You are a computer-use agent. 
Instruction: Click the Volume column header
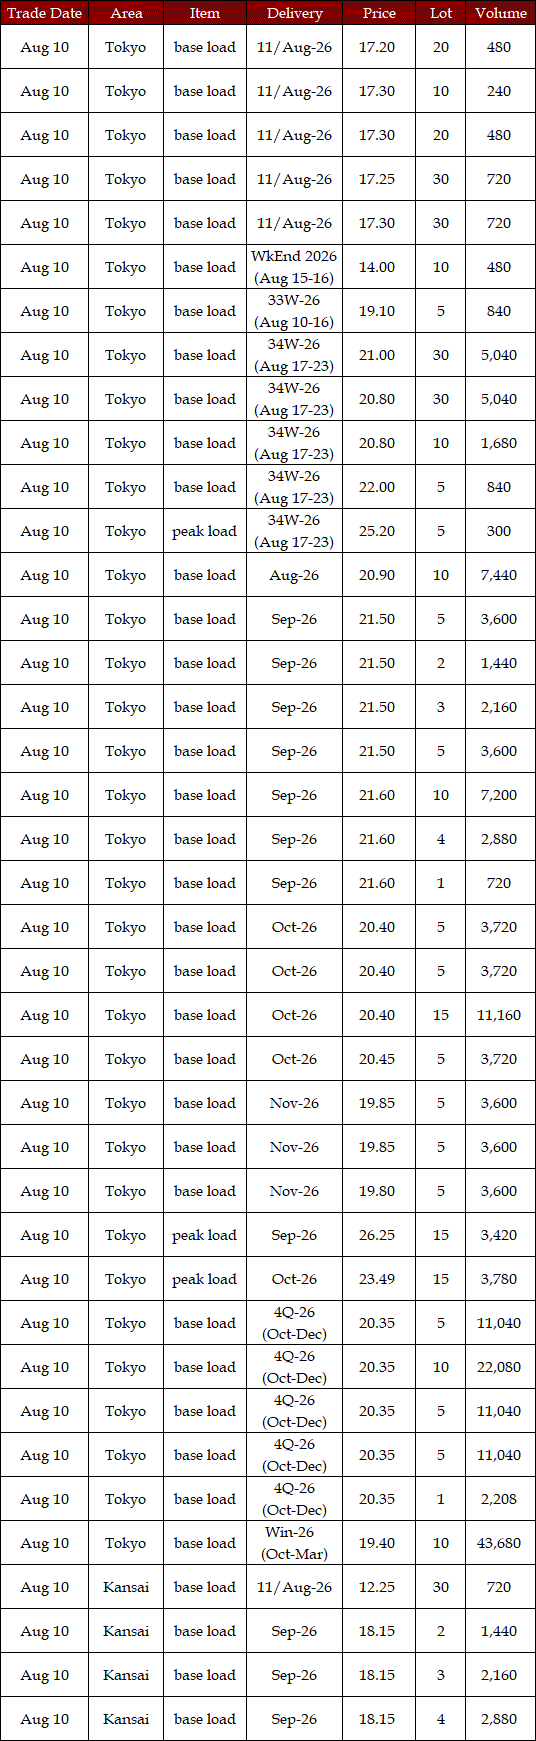click(500, 13)
